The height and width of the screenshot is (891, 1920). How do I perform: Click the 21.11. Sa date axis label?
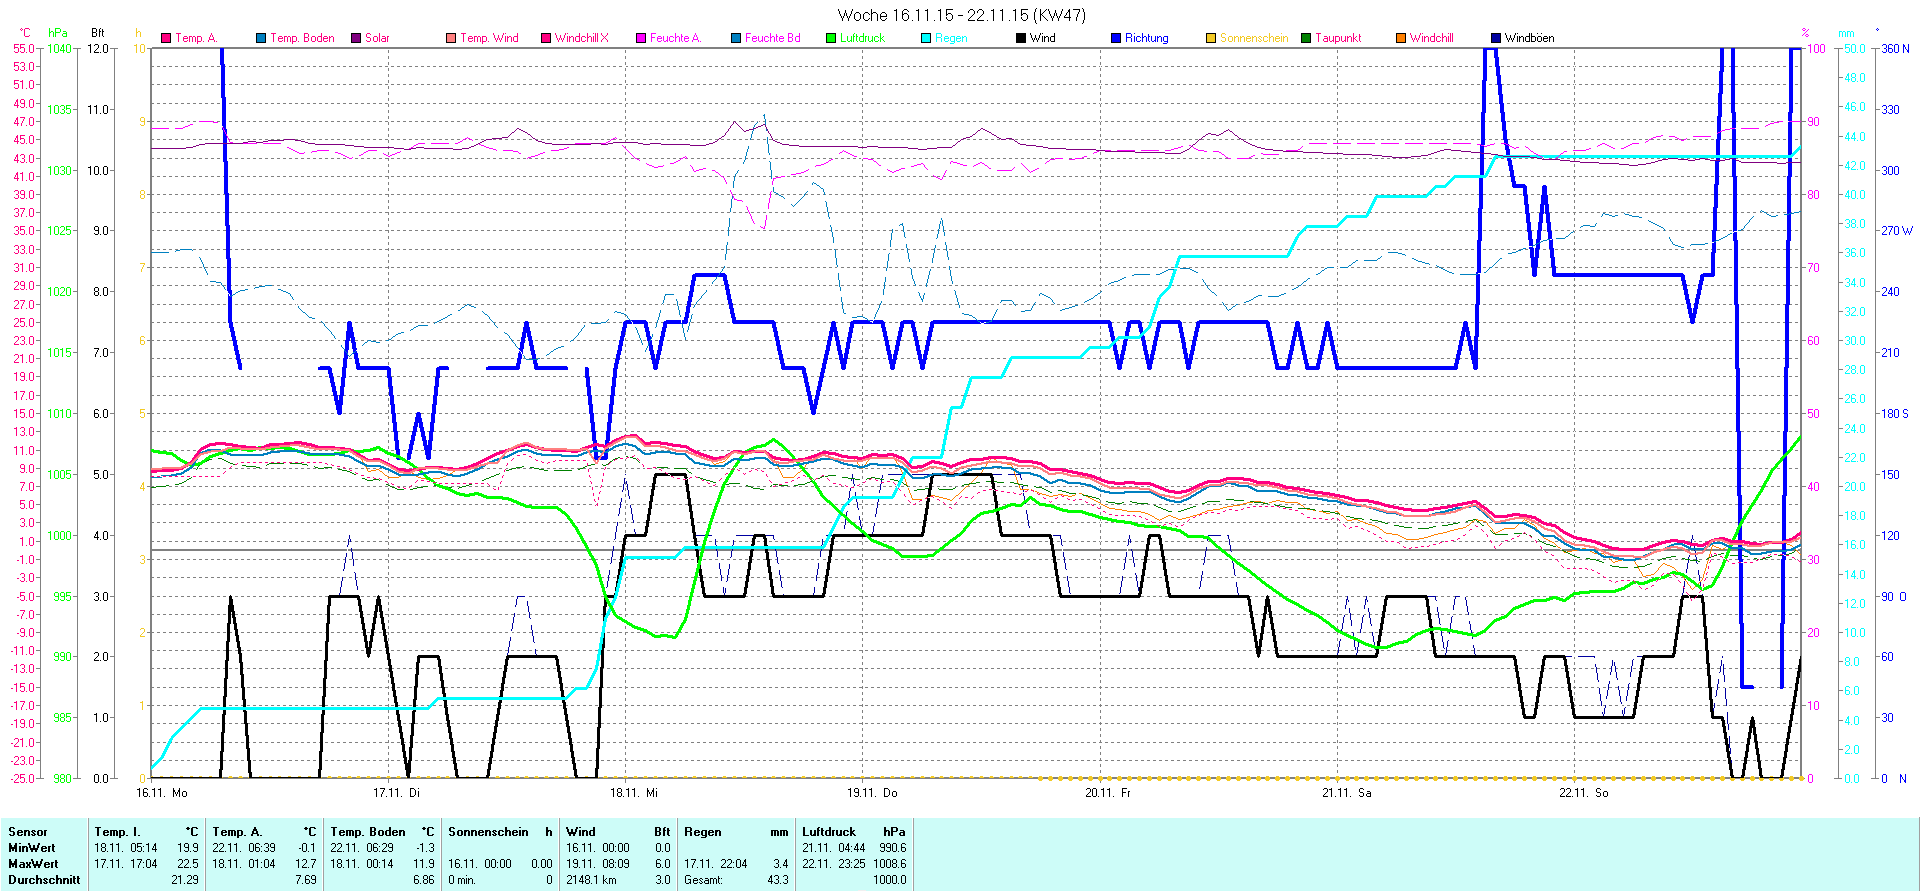[x=1346, y=793]
